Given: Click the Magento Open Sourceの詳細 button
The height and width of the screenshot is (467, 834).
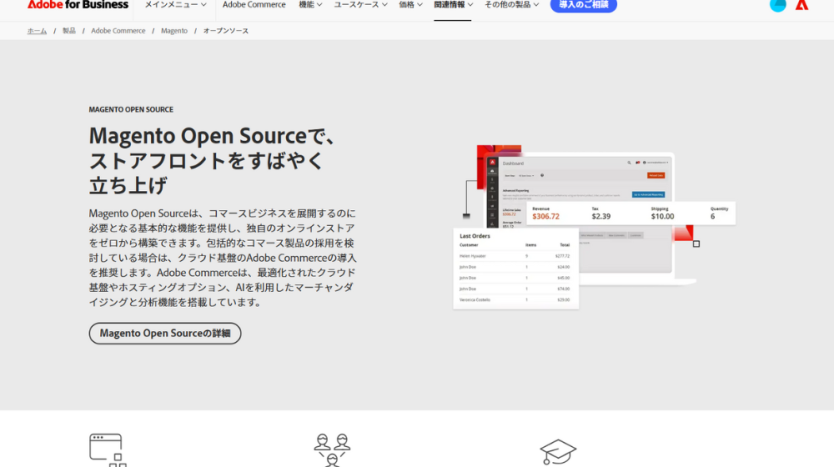Looking at the screenshot, I should point(165,333).
